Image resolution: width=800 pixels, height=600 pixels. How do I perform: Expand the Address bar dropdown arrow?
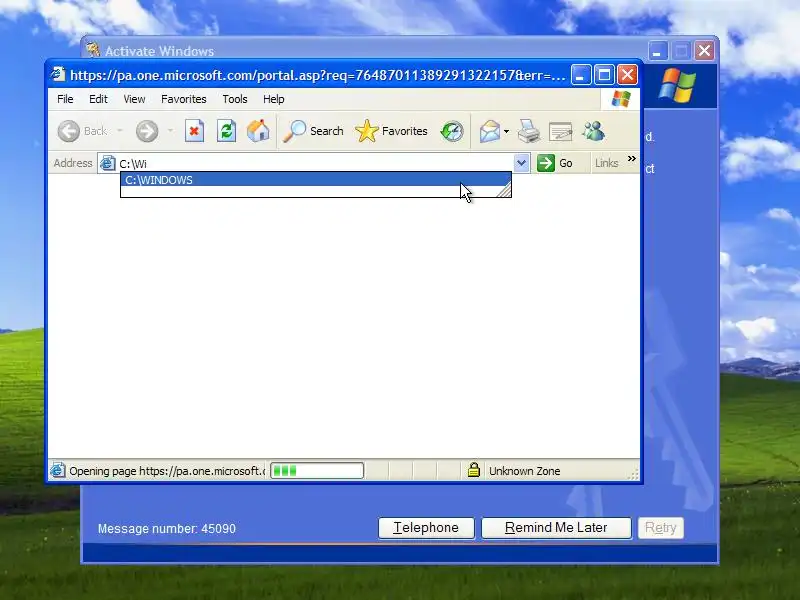[521, 163]
